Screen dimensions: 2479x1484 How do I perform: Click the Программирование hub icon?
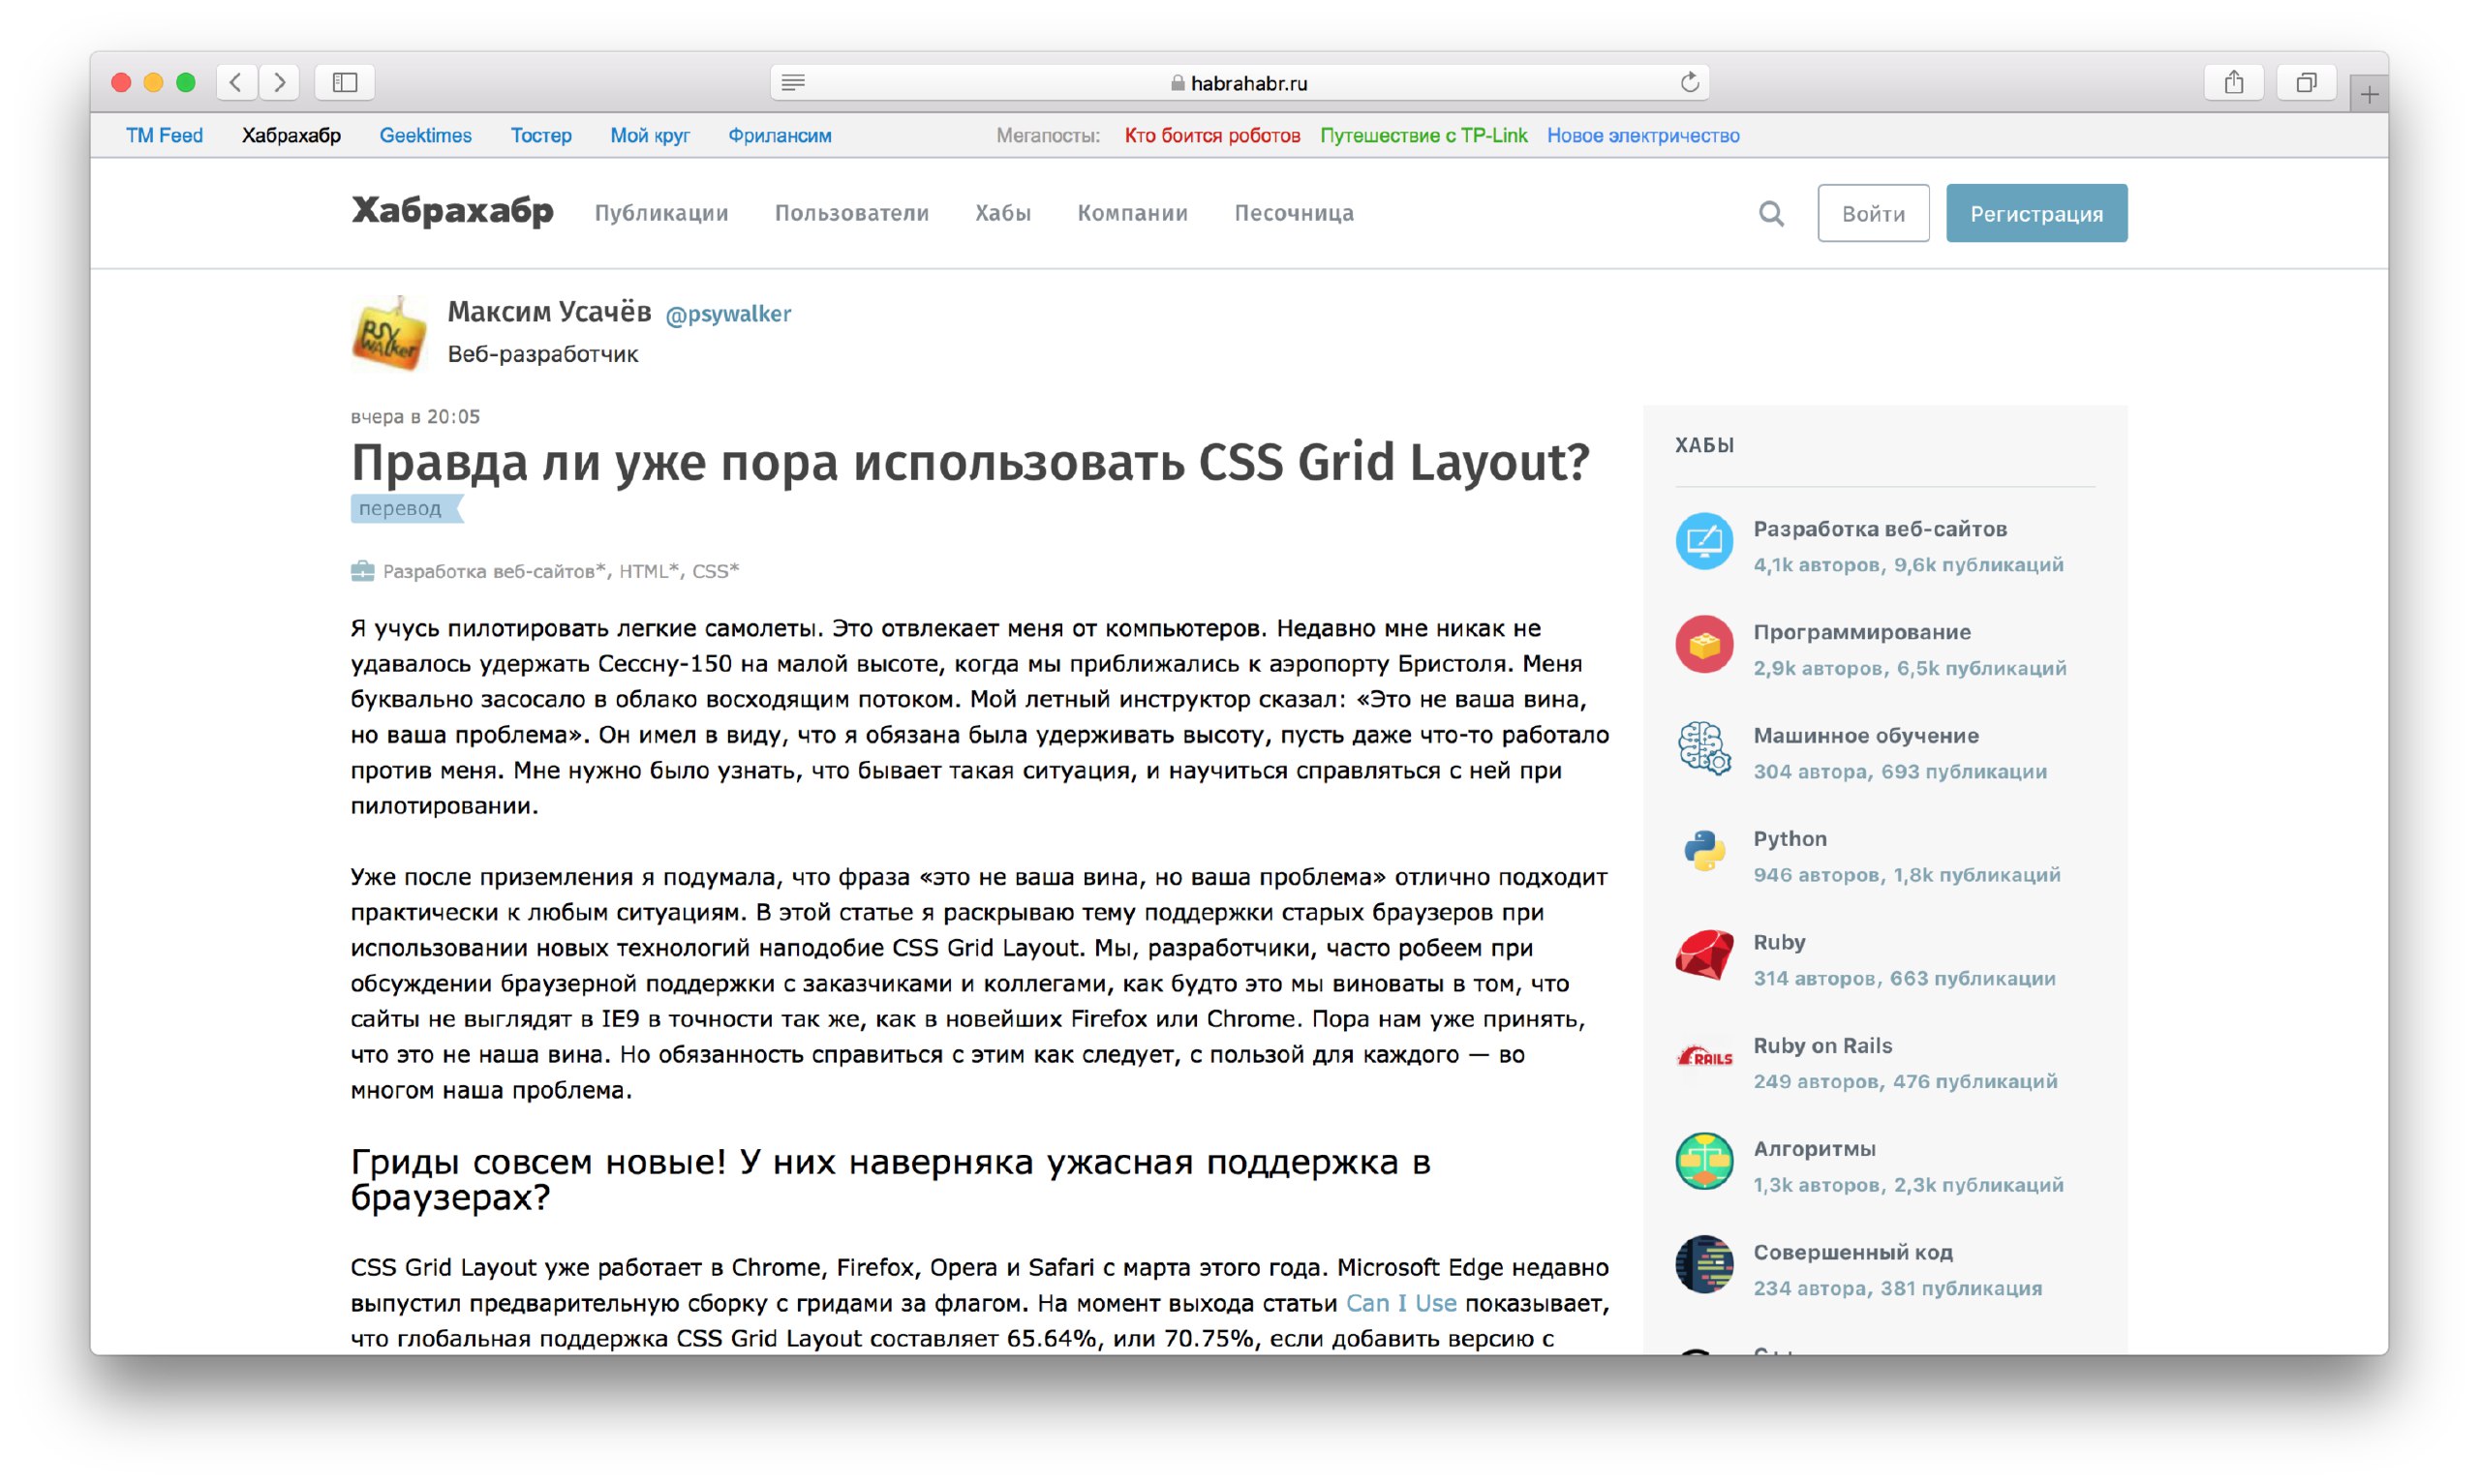(x=1704, y=644)
